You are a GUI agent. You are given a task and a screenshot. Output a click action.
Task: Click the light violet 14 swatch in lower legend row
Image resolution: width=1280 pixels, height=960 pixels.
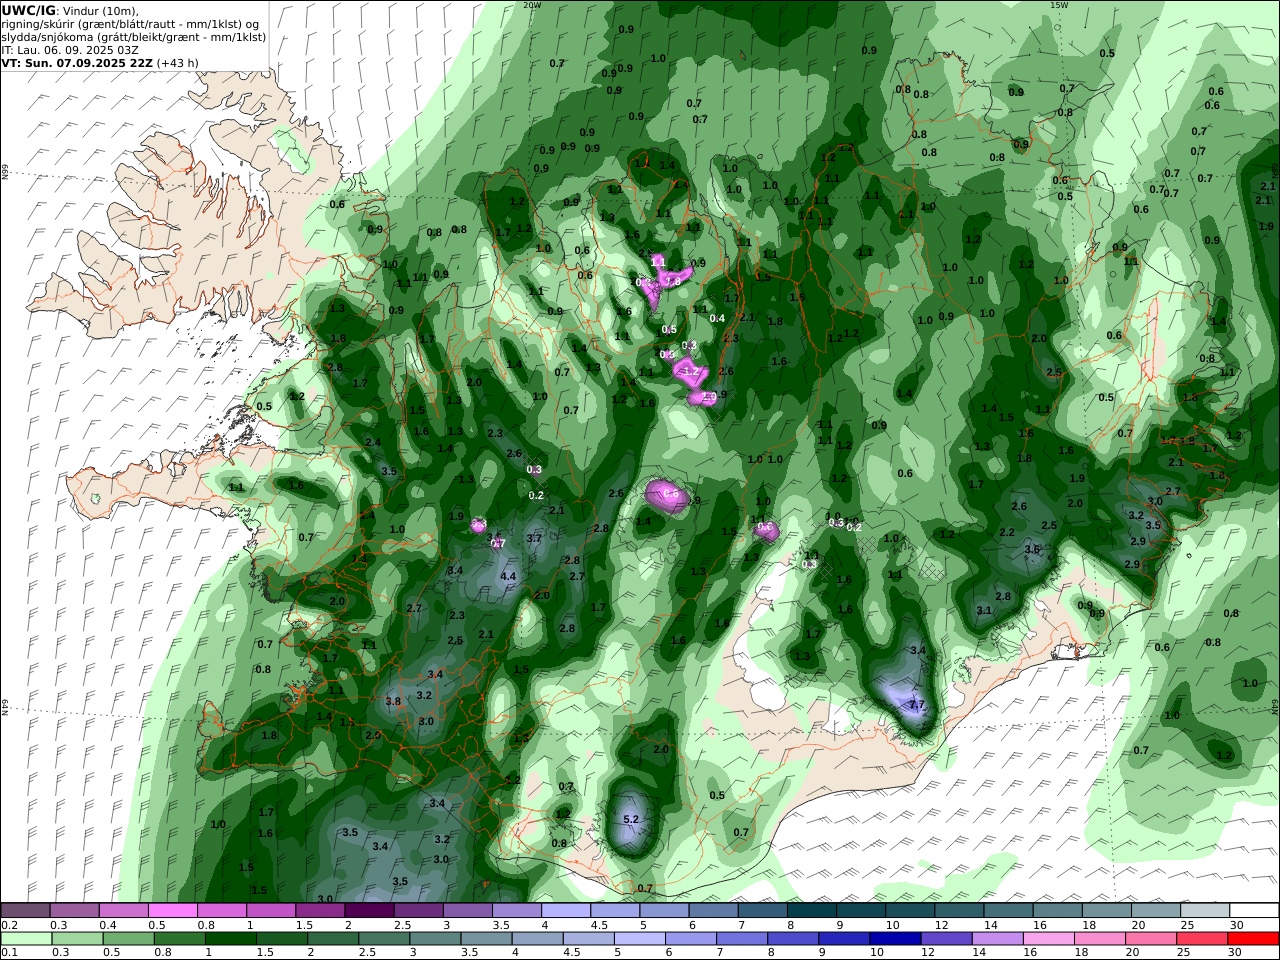[x=997, y=939]
